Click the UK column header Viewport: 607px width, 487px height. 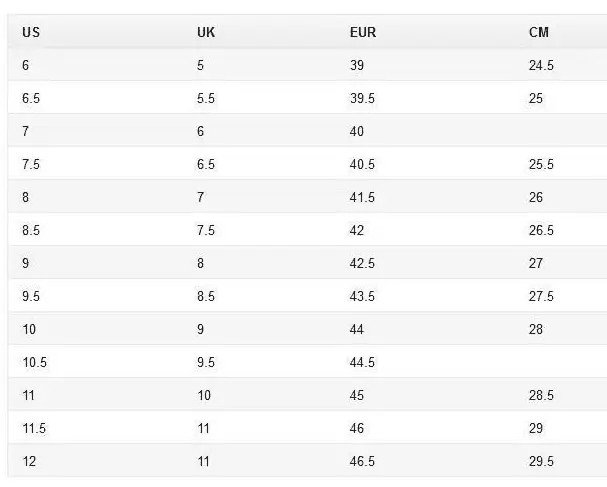[x=206, y=32]
